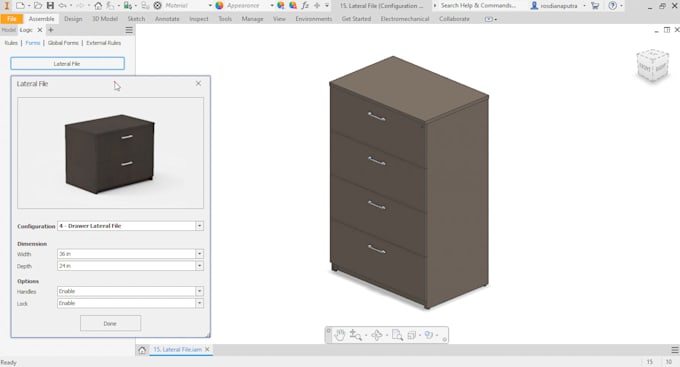Switch to the Rules tab in iLogic browser
Viewport: 680px width, 367px height.
[x=11, y=43]
